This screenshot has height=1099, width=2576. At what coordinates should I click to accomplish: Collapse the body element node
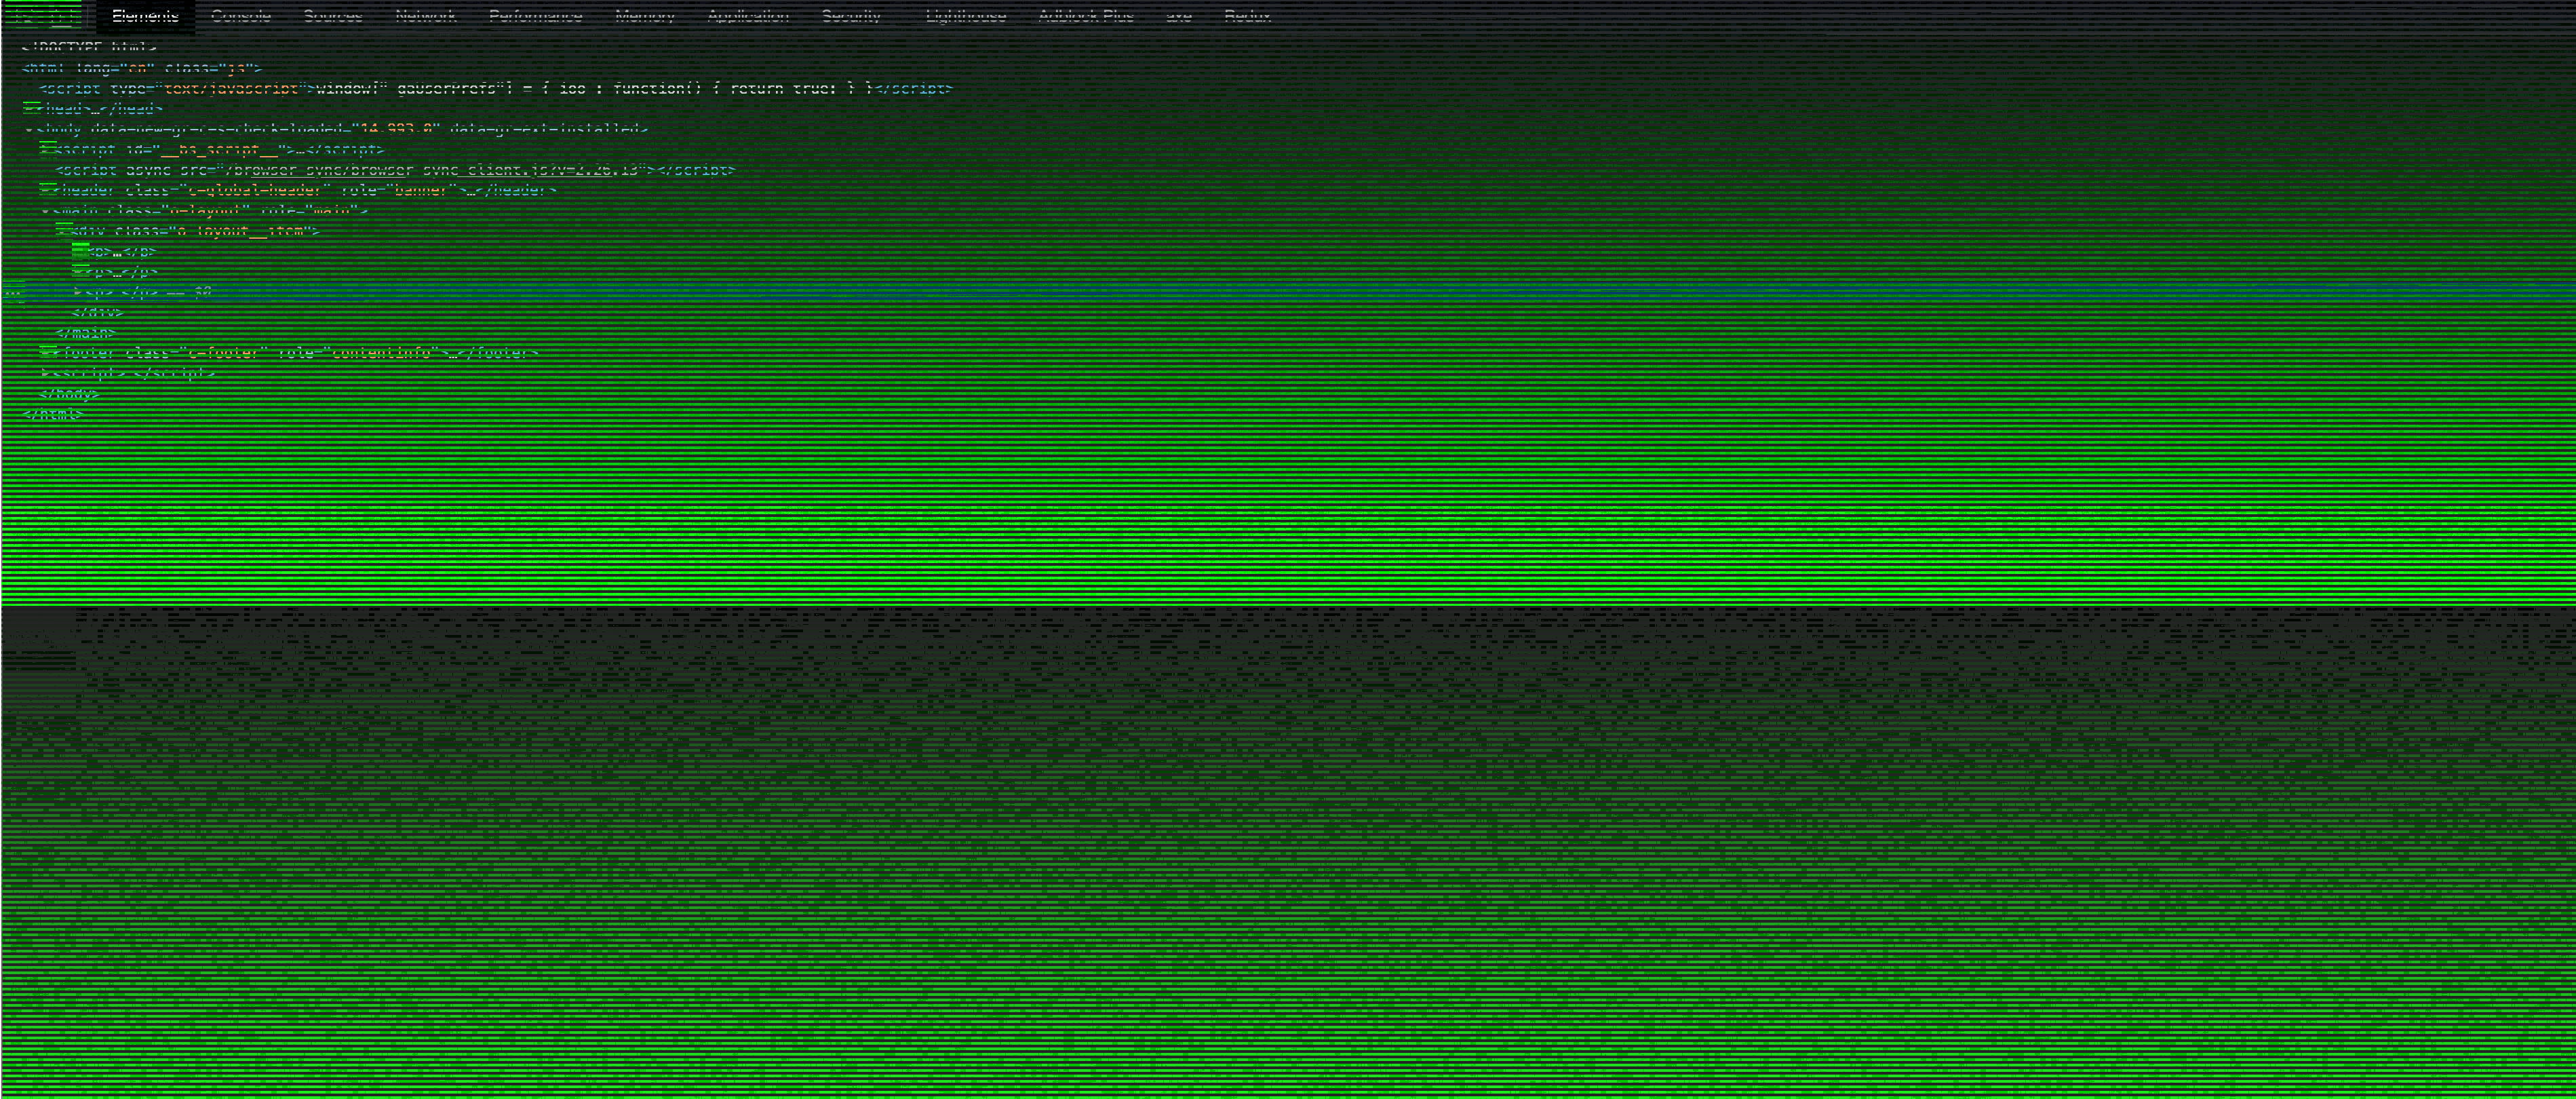pos(28,129)
